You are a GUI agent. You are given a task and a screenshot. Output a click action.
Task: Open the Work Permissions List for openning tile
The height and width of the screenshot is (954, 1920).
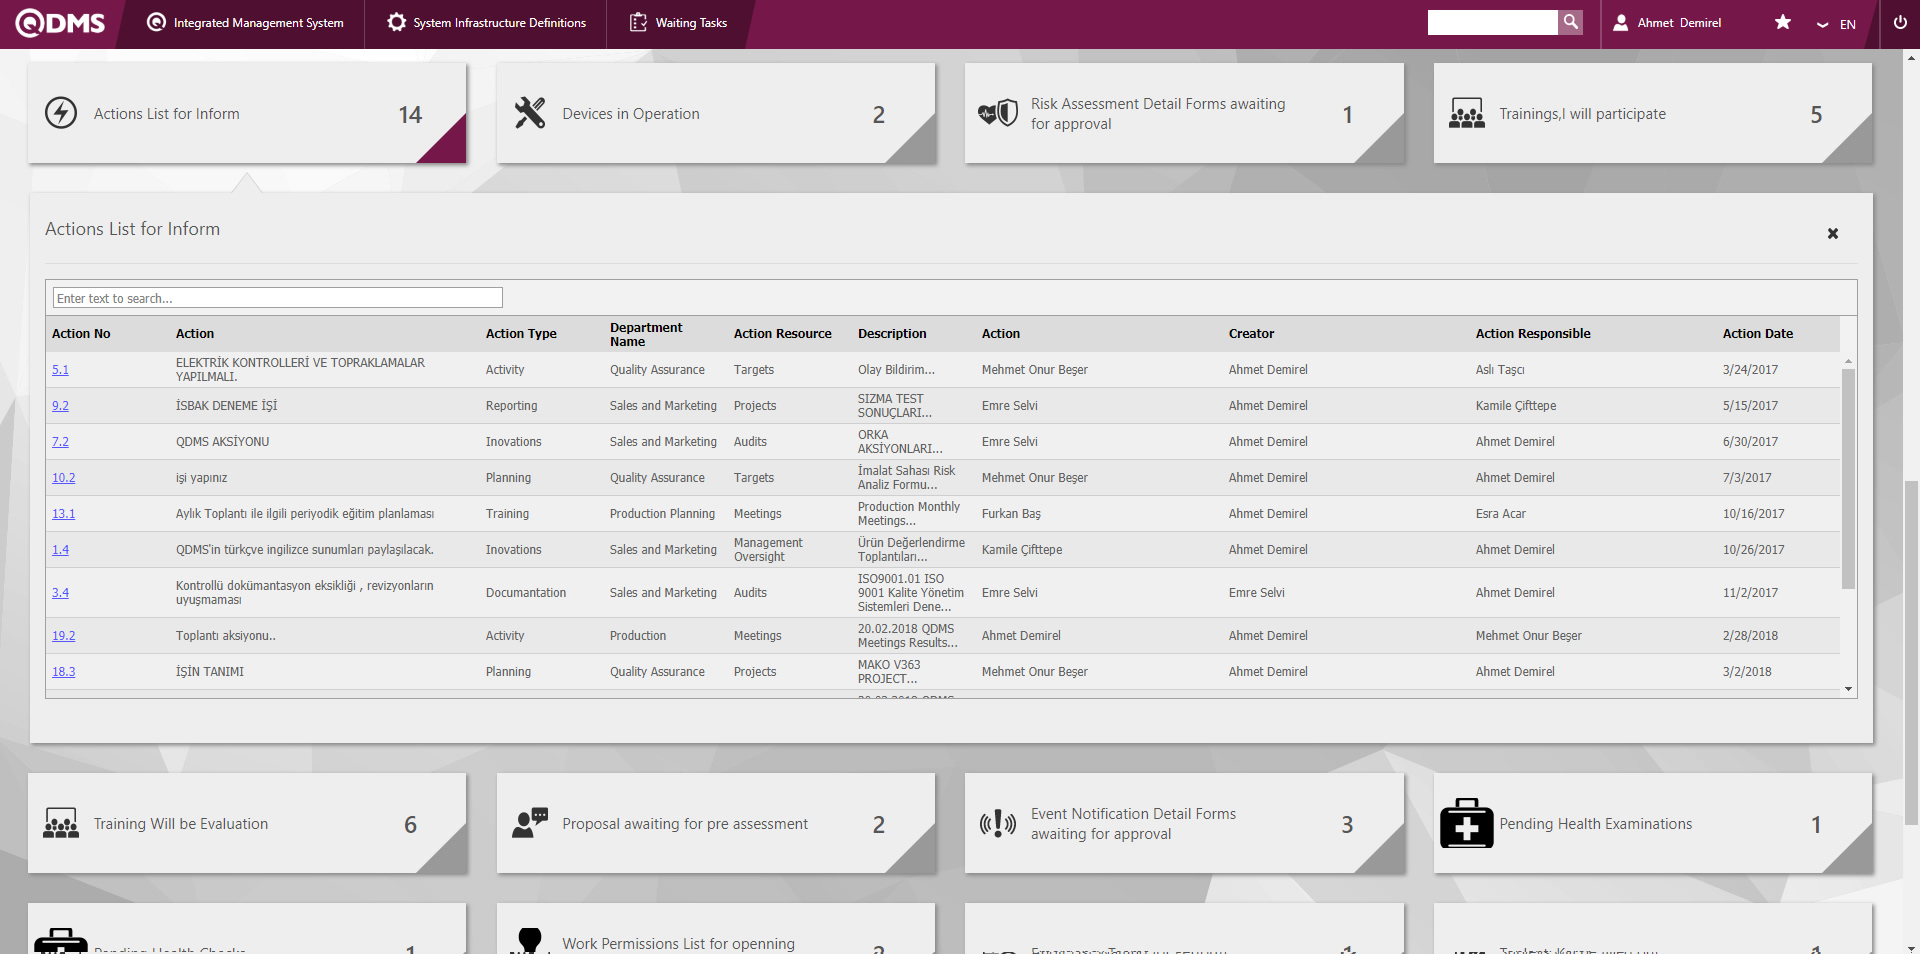coord(716,929)
